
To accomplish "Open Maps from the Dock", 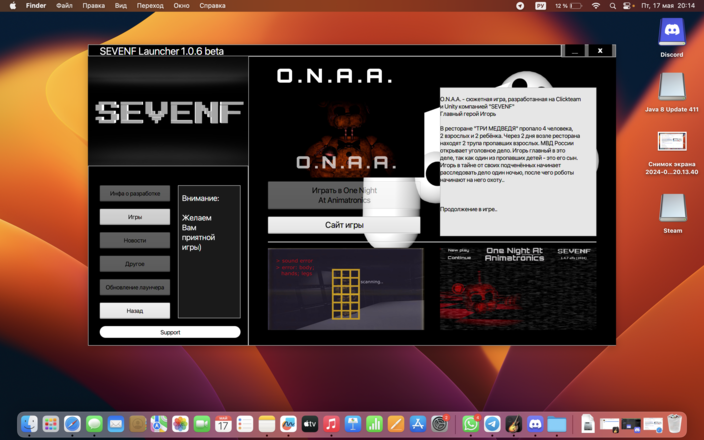I will [x=159, y=424].
